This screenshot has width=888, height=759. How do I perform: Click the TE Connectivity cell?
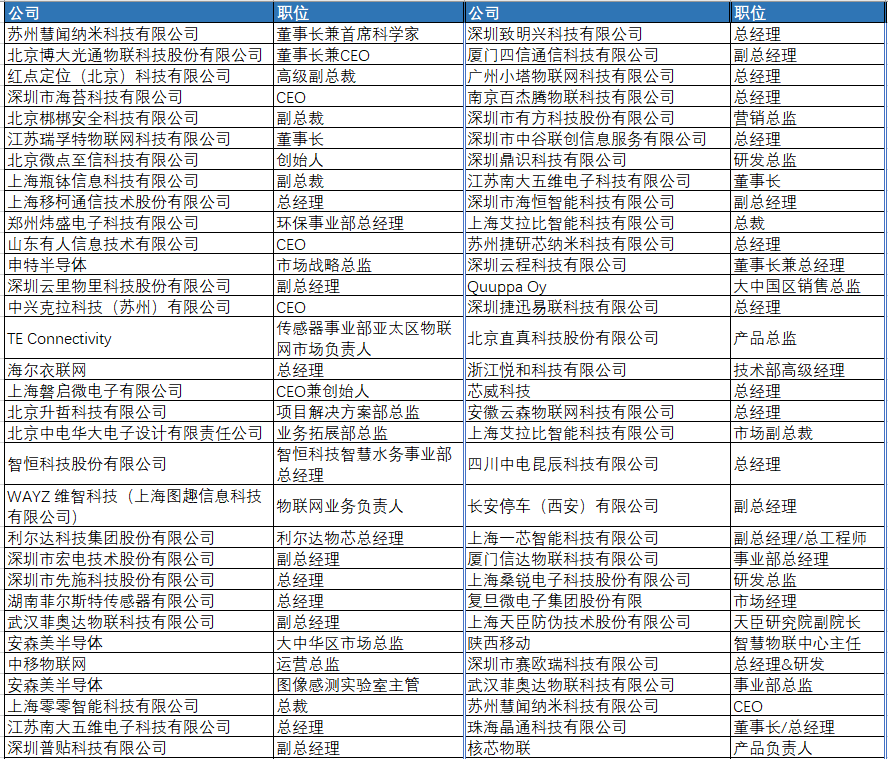pos(138,338)
